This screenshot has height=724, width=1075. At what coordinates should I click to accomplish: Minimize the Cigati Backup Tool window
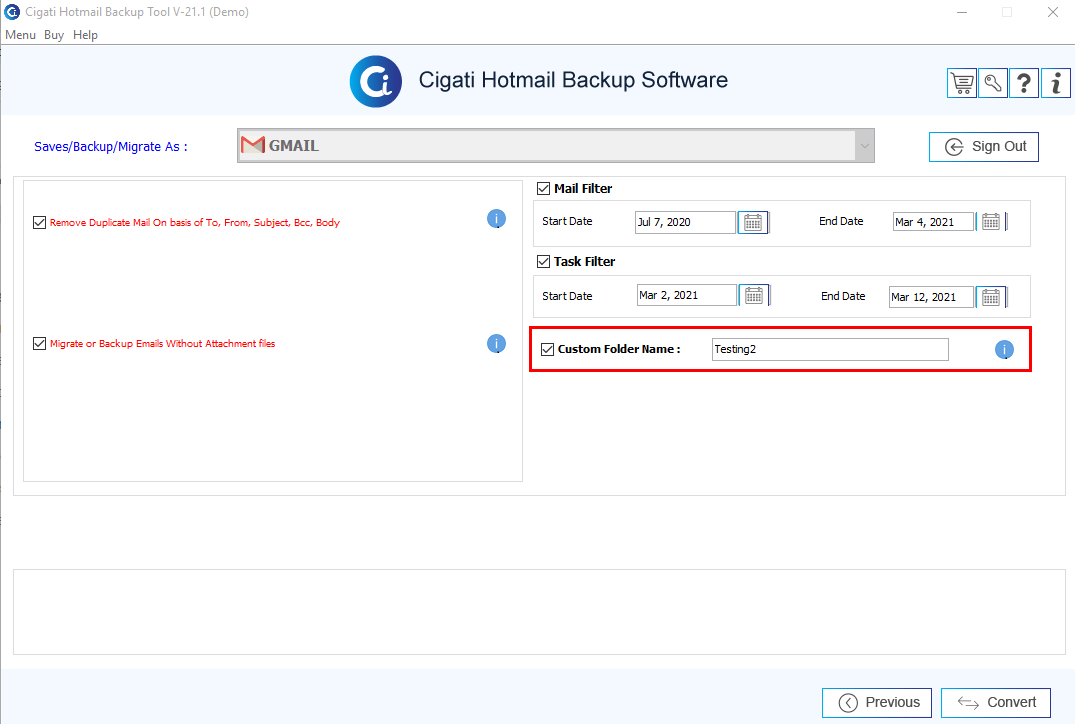pyautogui.click(x=962, y=12)
